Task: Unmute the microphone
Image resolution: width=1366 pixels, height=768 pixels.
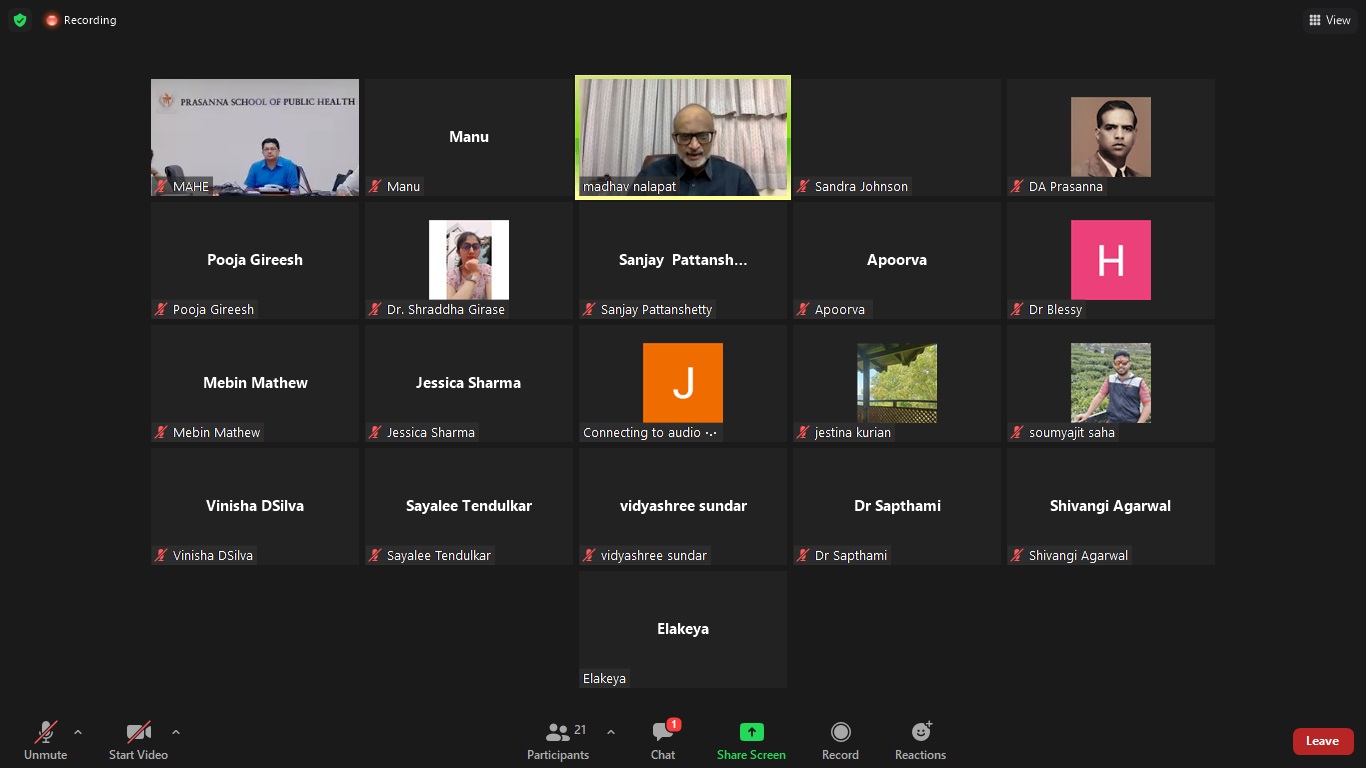Action: [x=46, y=740]
